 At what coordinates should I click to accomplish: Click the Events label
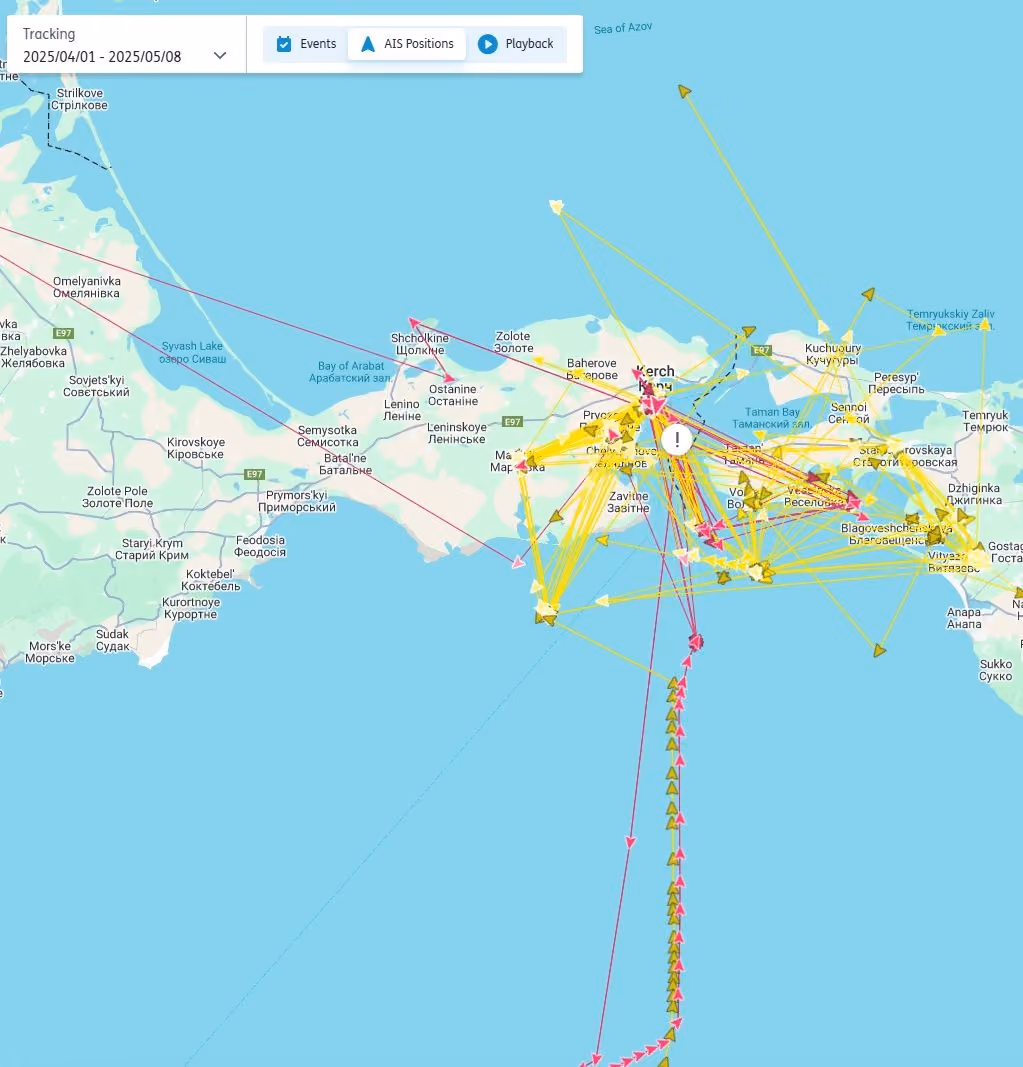[x=318, y=44]
